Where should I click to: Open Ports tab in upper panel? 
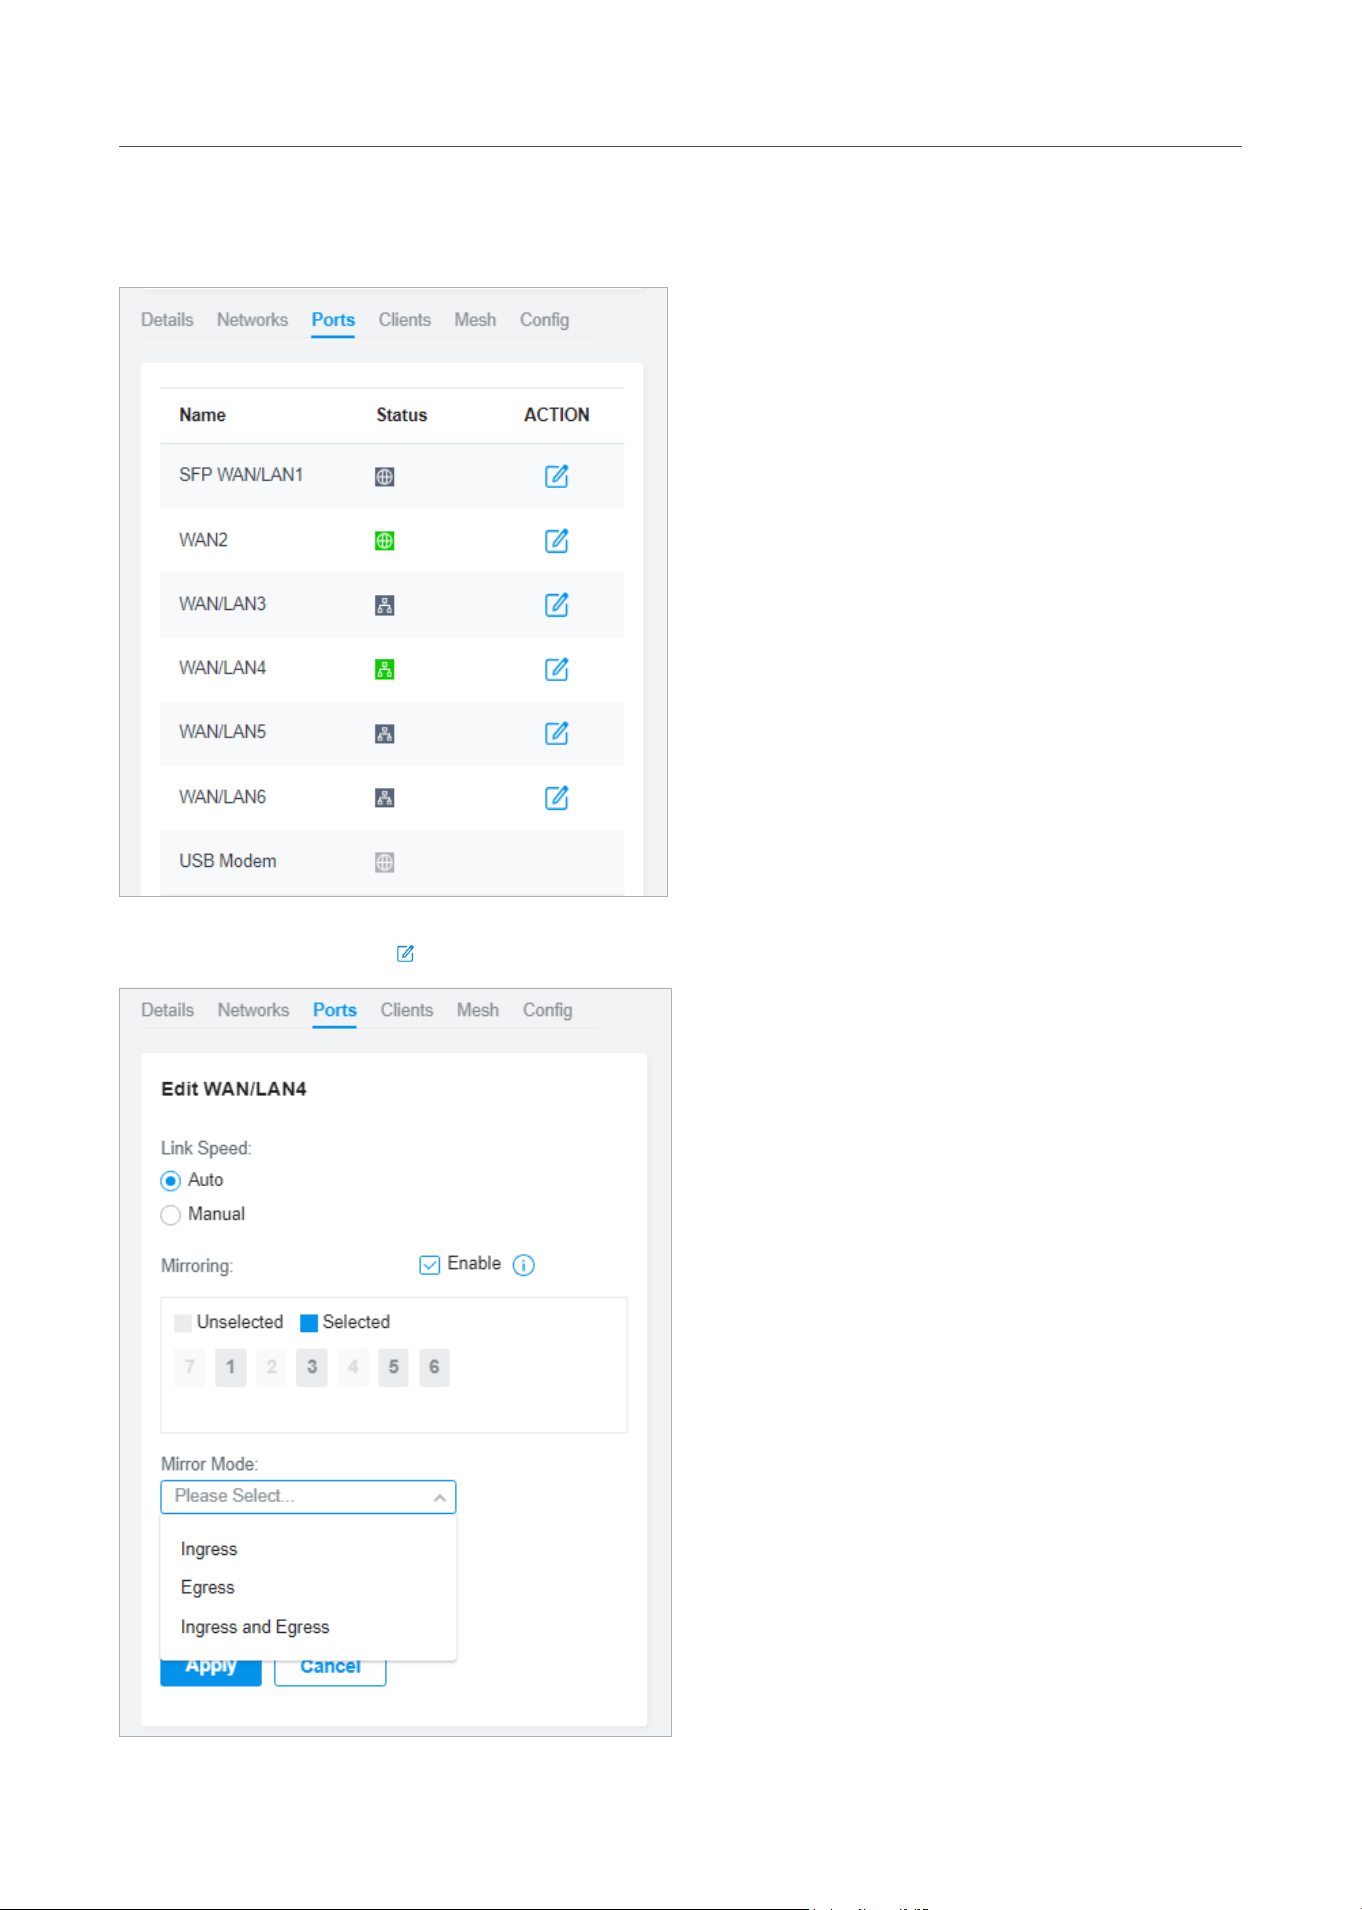(x=333, y=320)
